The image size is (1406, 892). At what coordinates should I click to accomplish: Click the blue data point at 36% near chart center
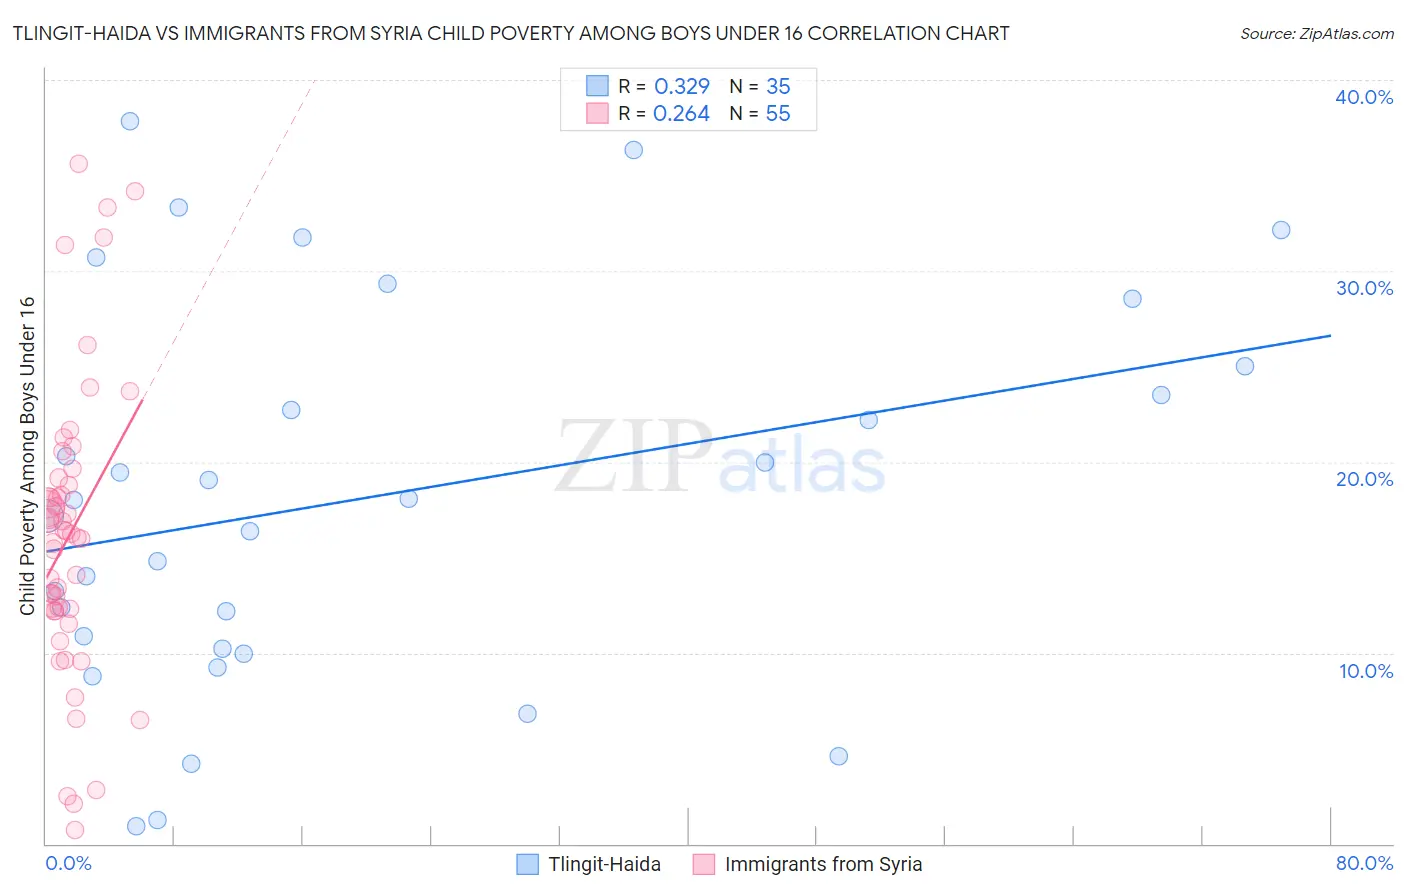634,150
